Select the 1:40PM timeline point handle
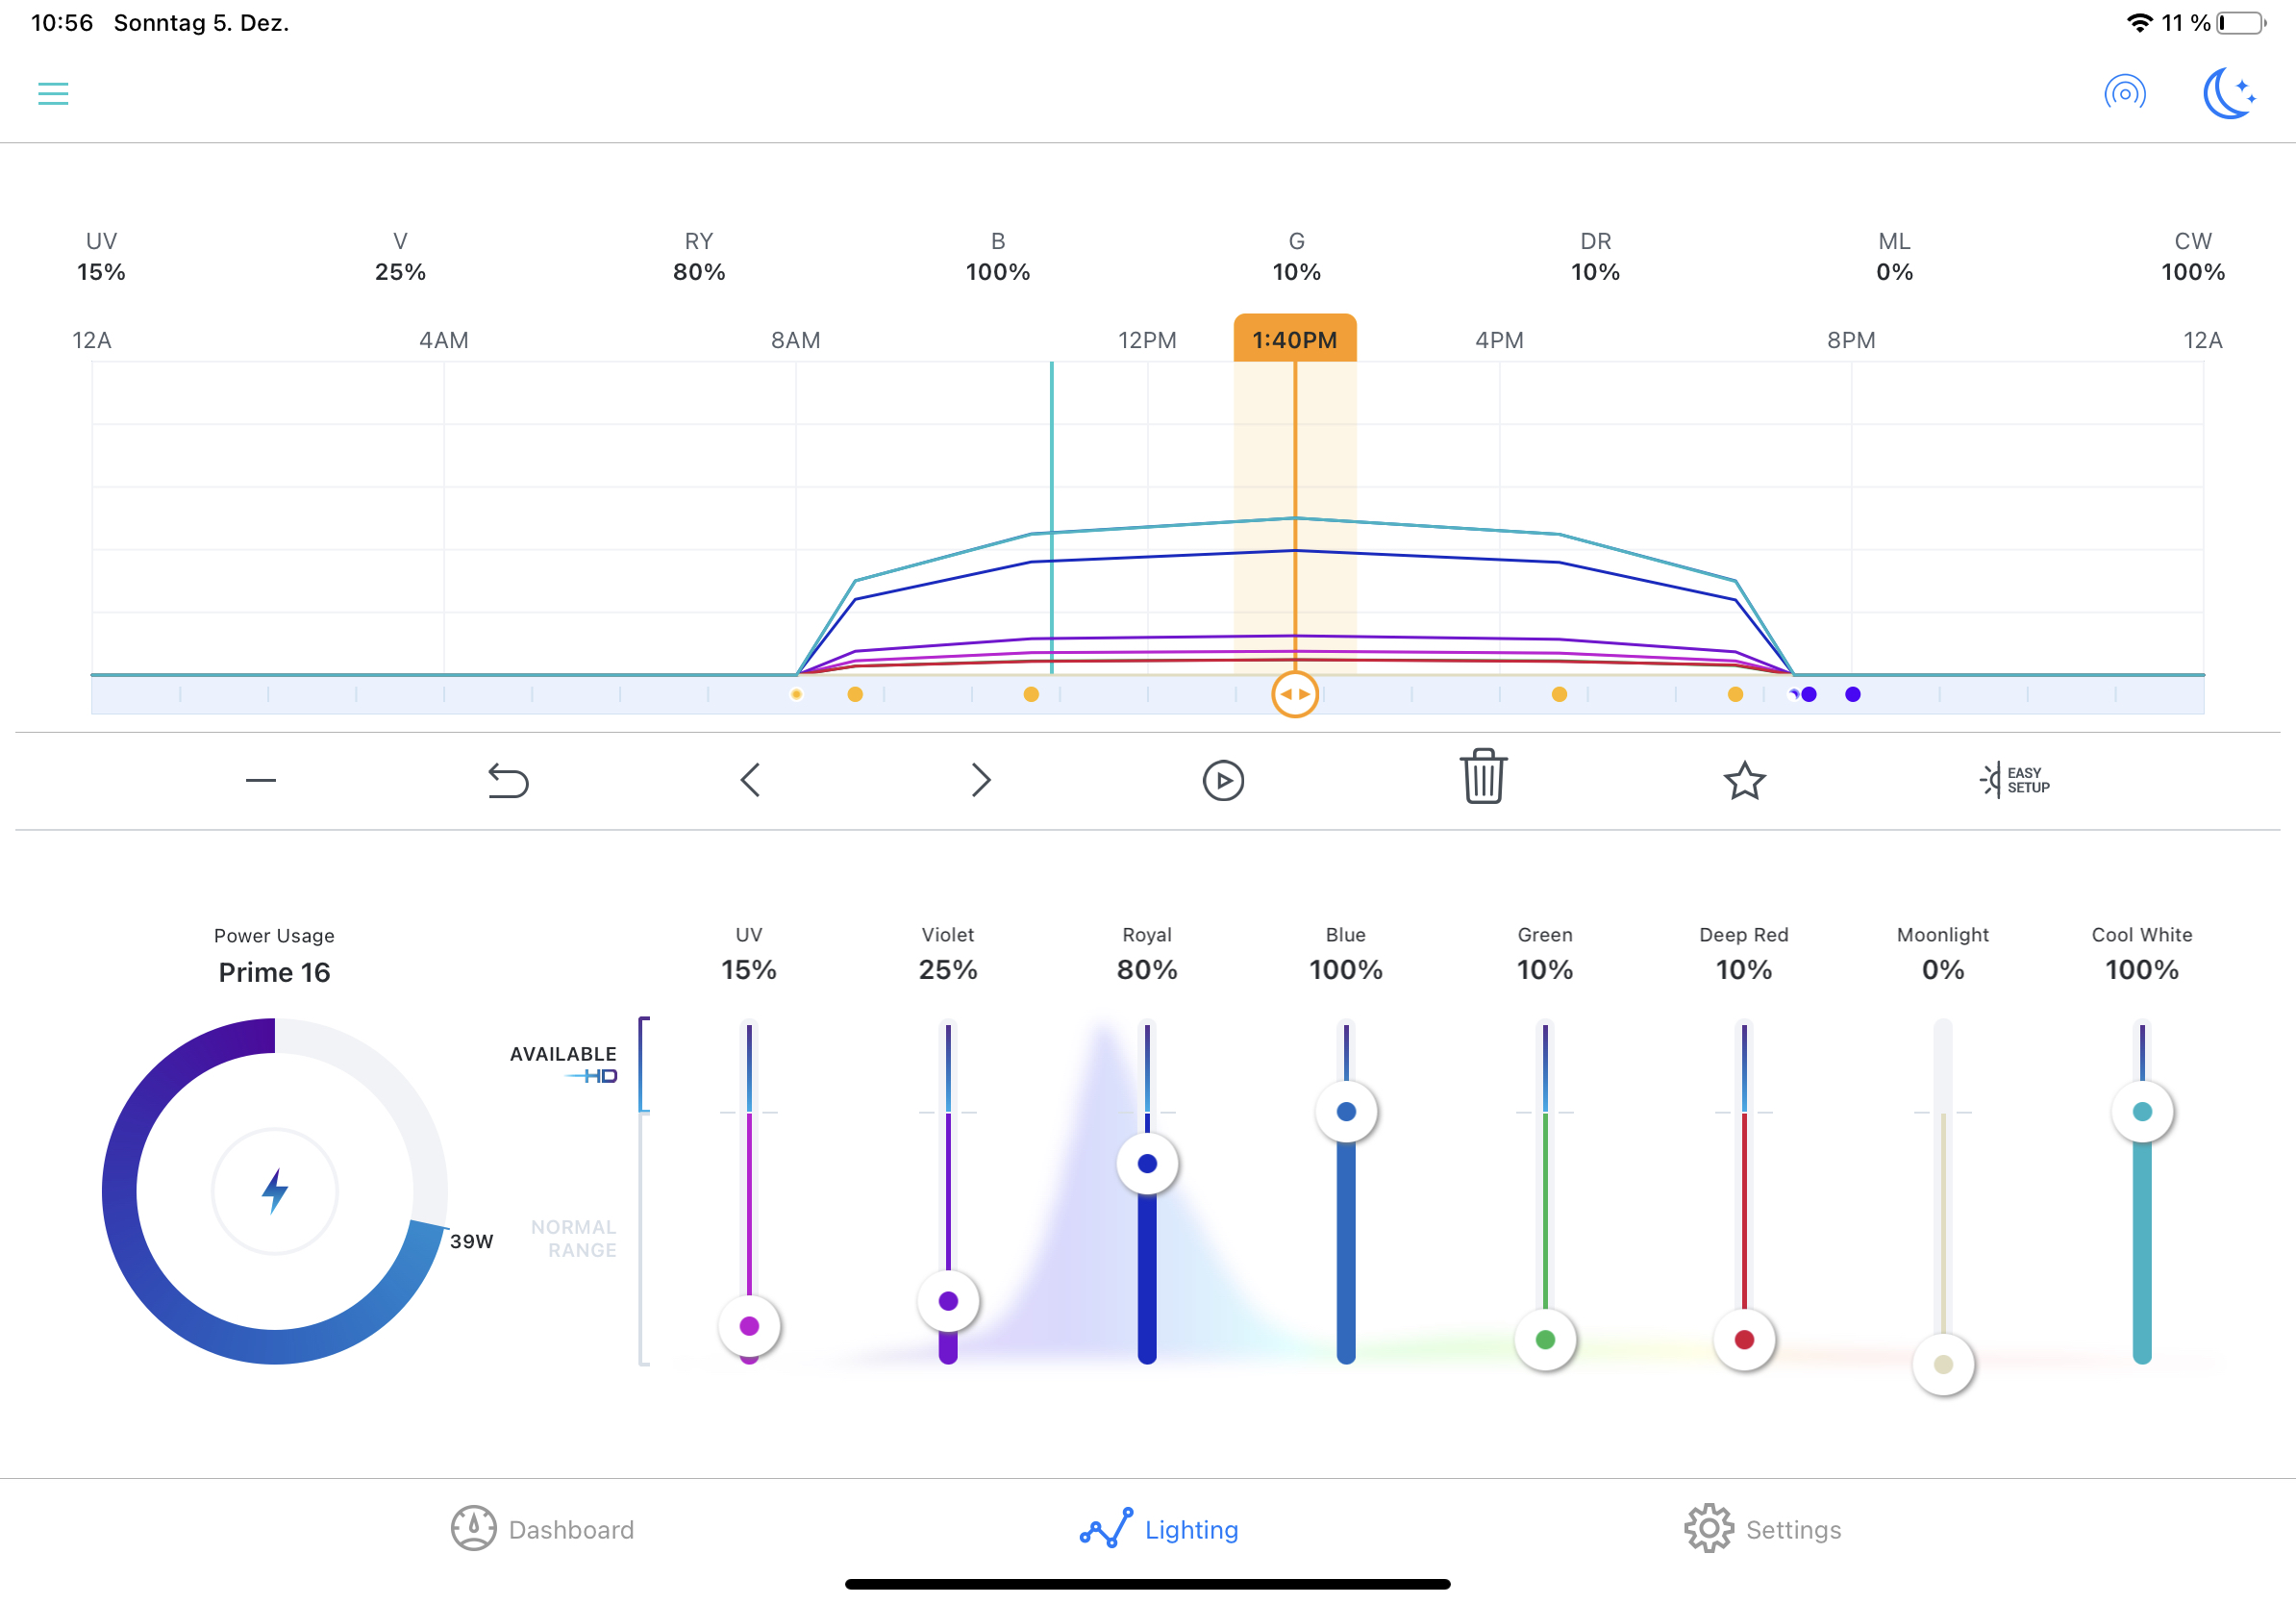2296x1604 pixels. 1294,694
